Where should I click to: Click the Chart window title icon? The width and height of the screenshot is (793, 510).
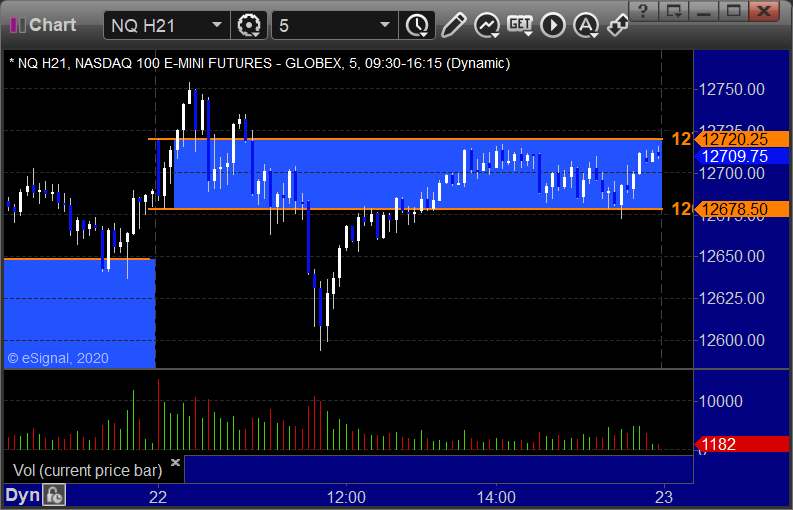click(18, 25)
